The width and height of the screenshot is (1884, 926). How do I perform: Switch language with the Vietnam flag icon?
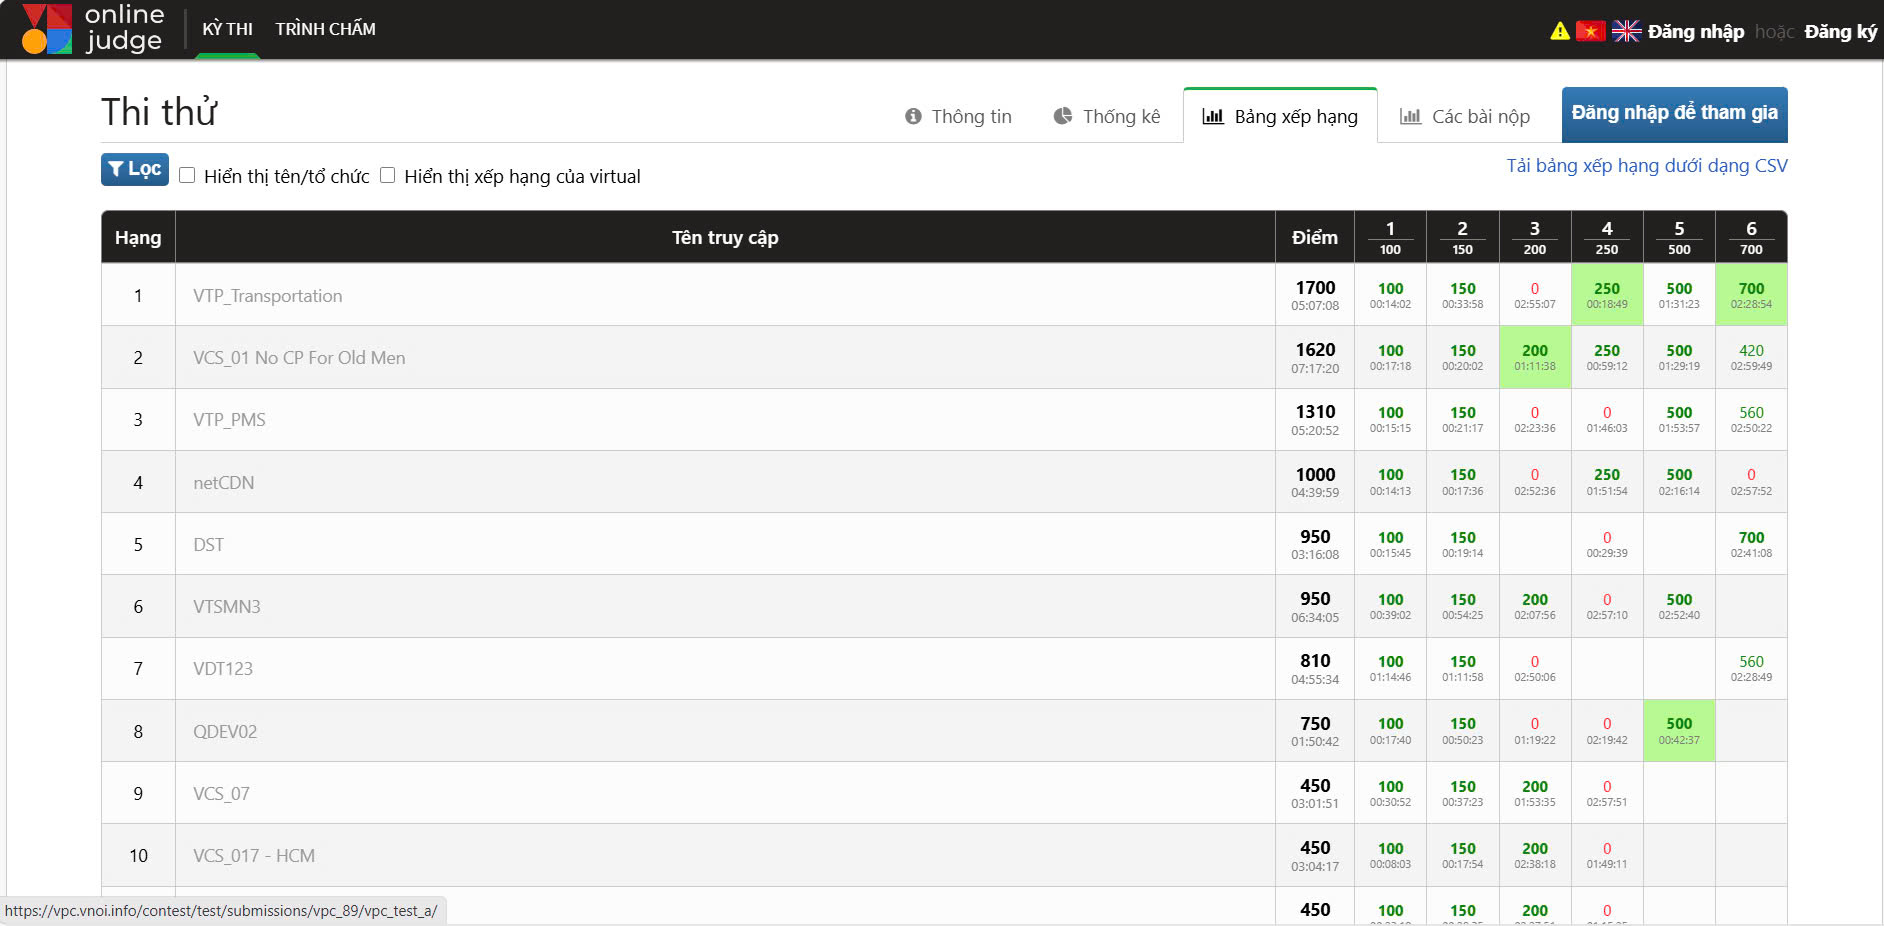coord(1590,31)
